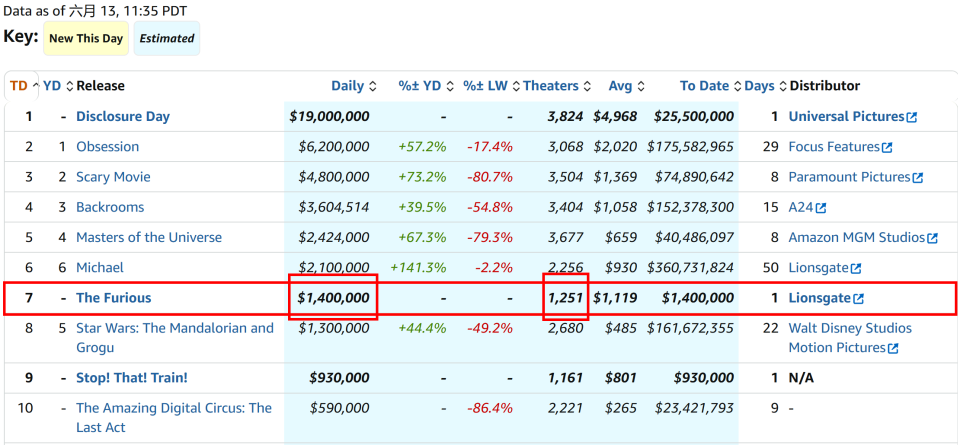Click the Estimated key swatch
Screen dimensions: 960x445
point(167,39)
